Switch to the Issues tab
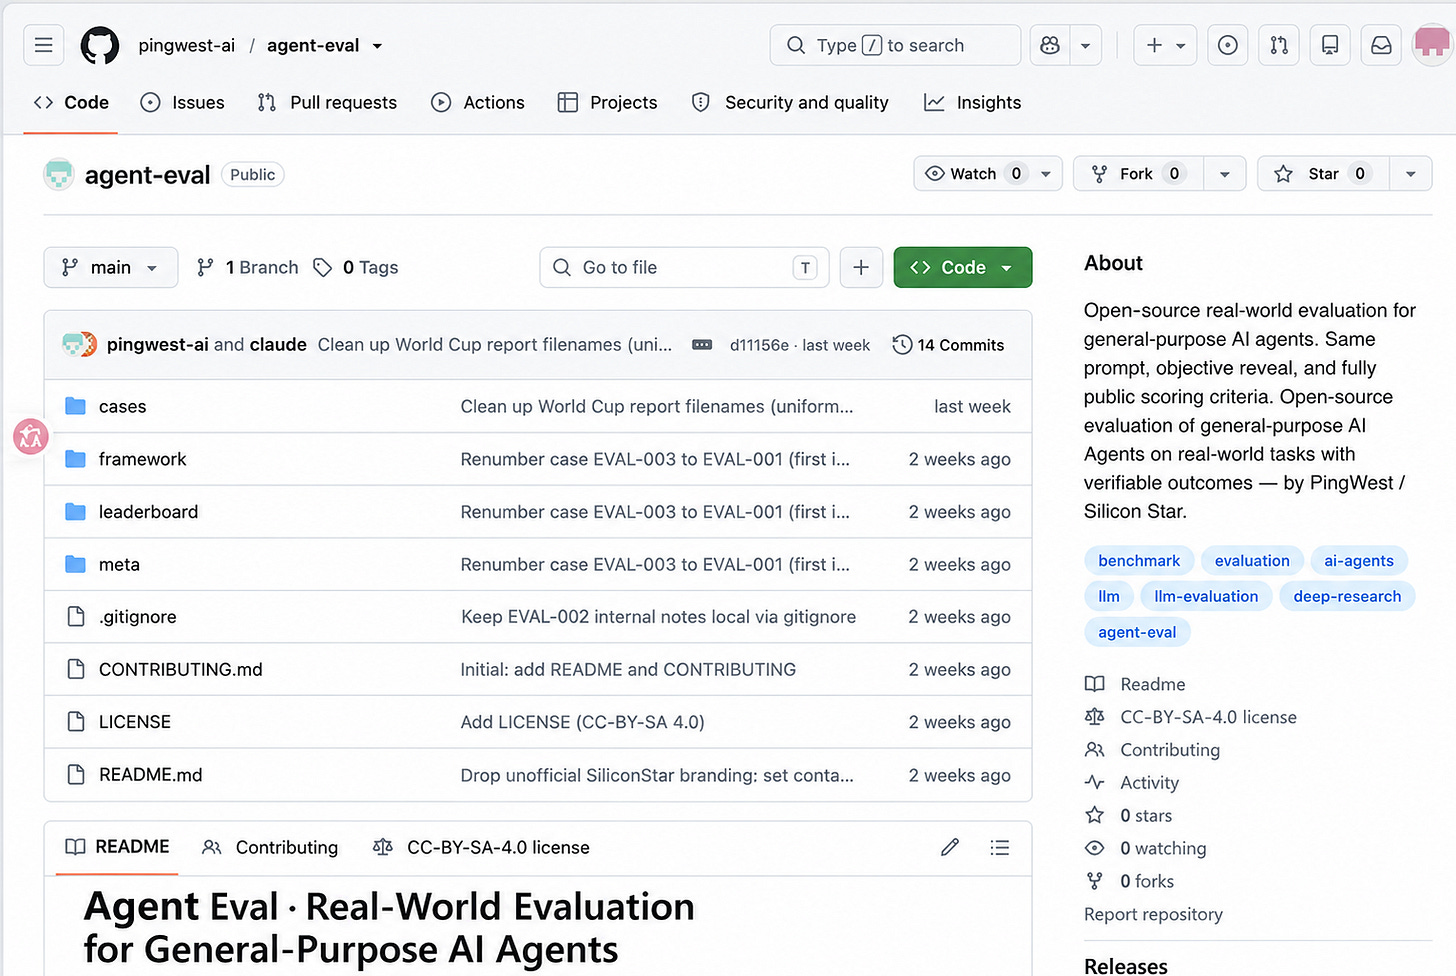Screen dimensions: 1456x976 (x=183, y=102)
